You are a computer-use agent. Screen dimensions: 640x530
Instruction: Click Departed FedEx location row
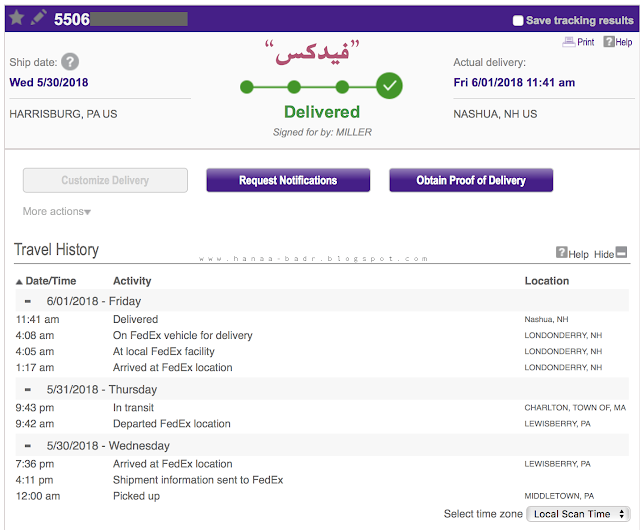[322, 424]
